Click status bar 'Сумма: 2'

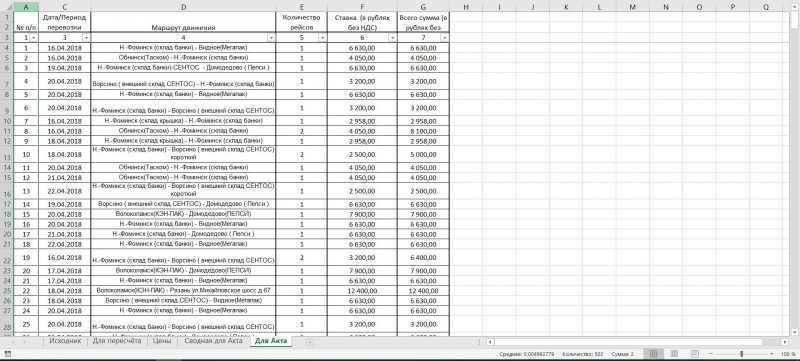tap(623, 353)
